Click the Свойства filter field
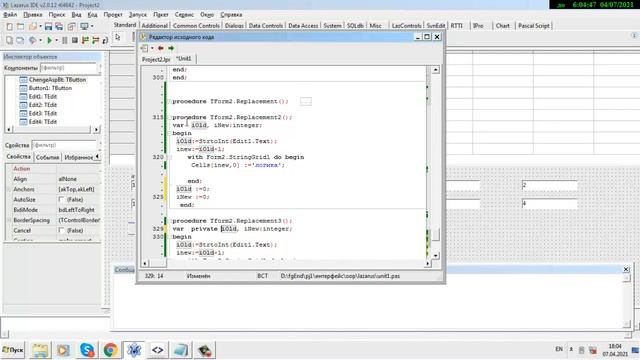Viewport: 640px width, 360px height. (x=64, y=145)
